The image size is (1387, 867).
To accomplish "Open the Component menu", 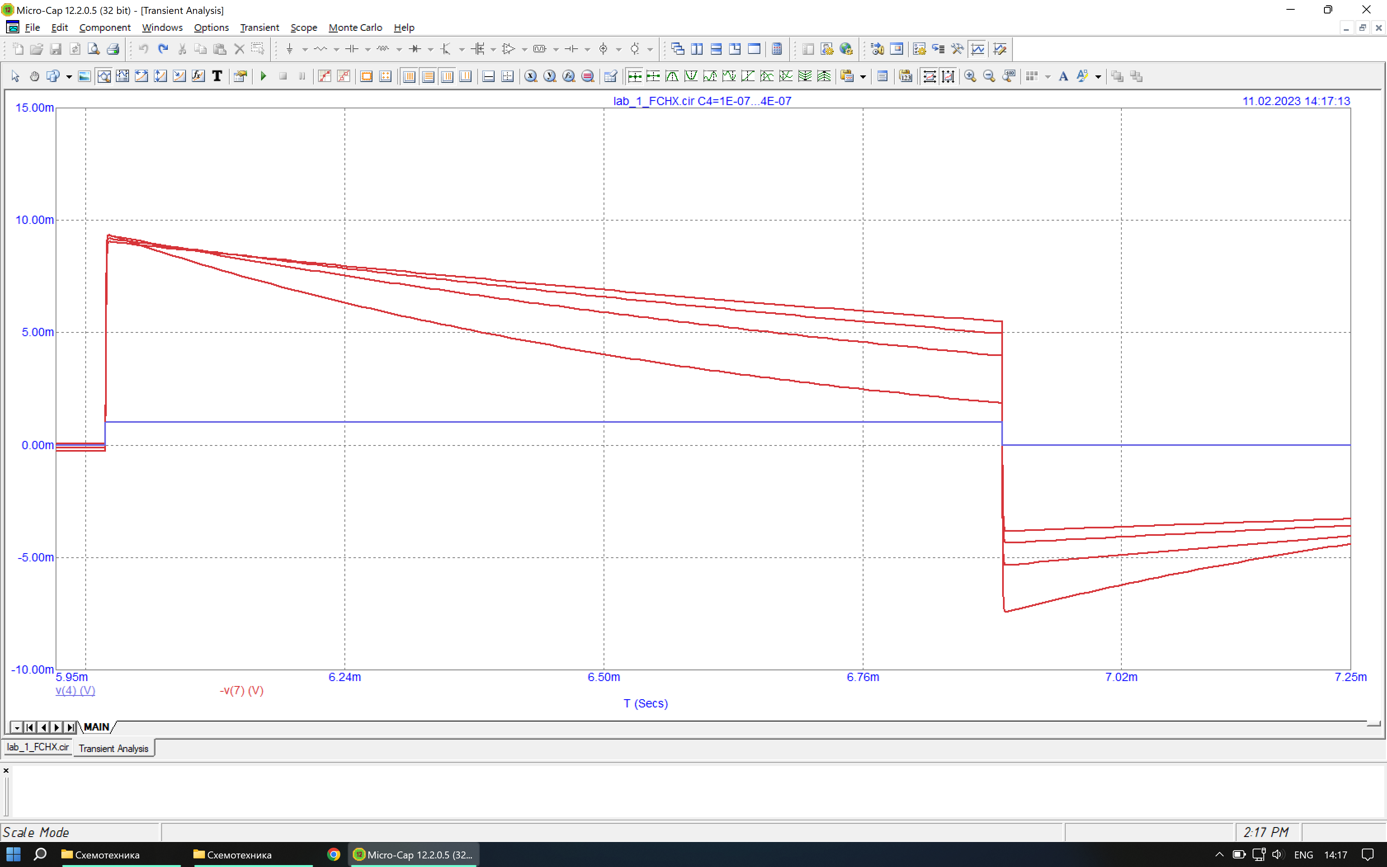I will coord(105,27).
